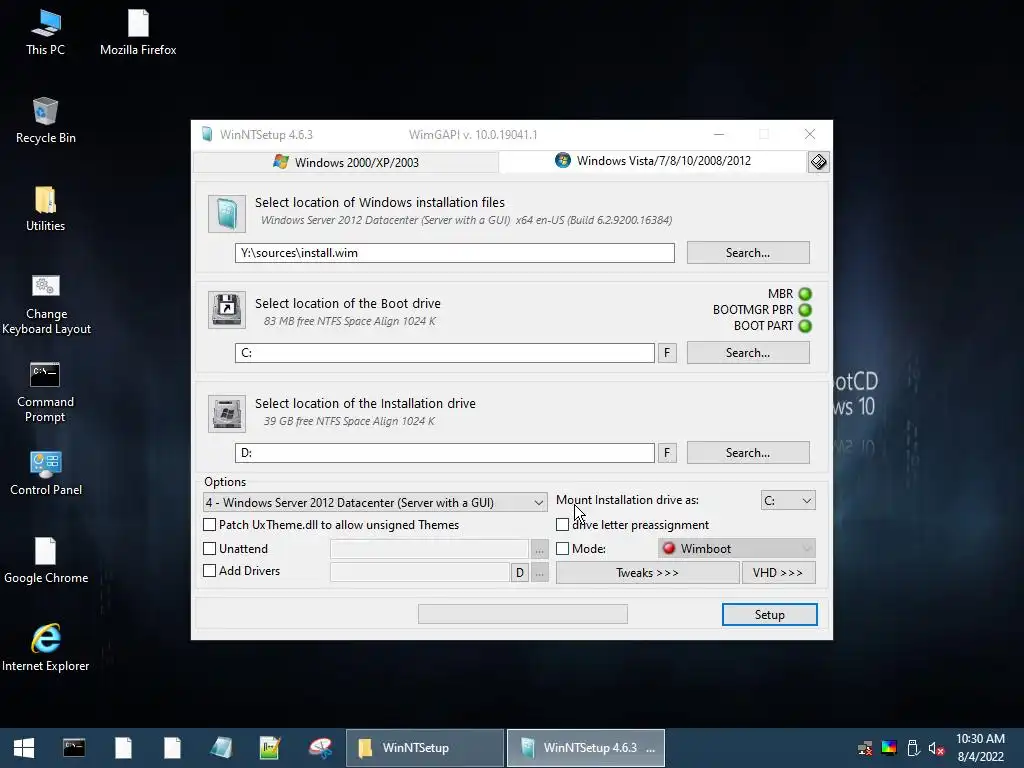The image size is (1024, 768).
Task: Open This PC desktop icon
Action: click(45, 33)
